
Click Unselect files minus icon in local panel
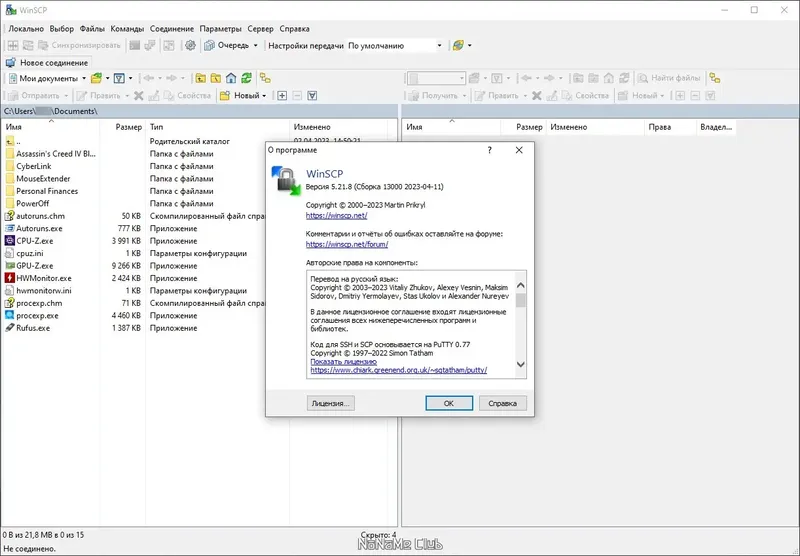pyautogui.click(x=297, y=95)
